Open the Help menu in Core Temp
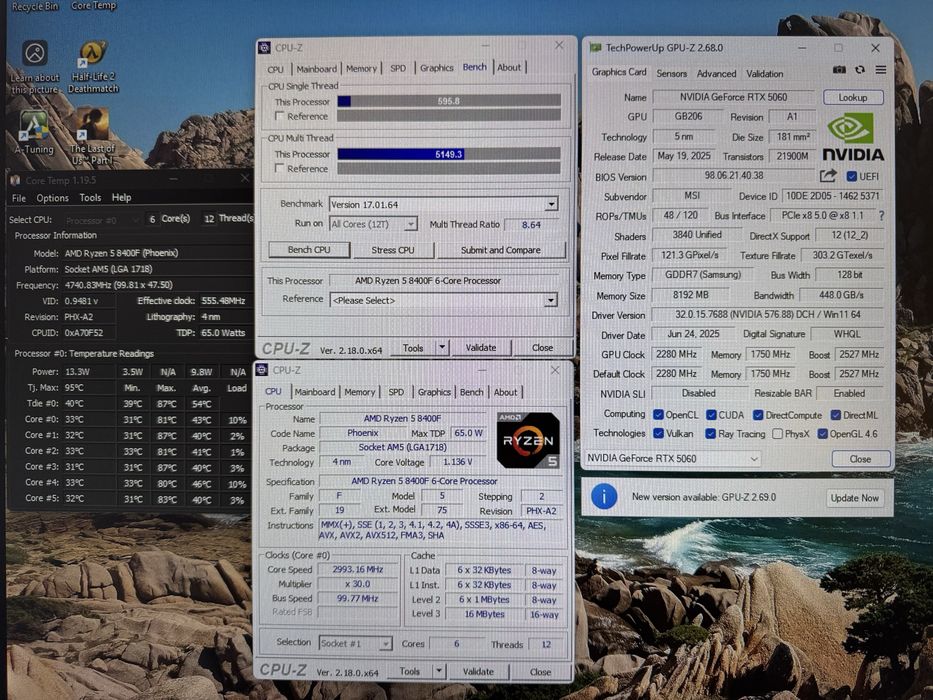Screen dimensions: 933x700 click(x=121, y=198)
